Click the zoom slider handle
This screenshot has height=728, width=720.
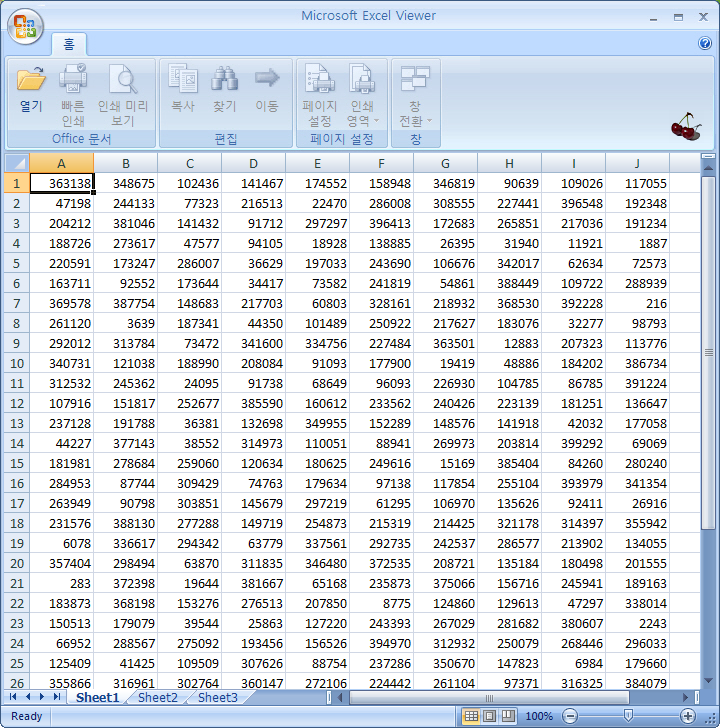[x=628, y=716]
